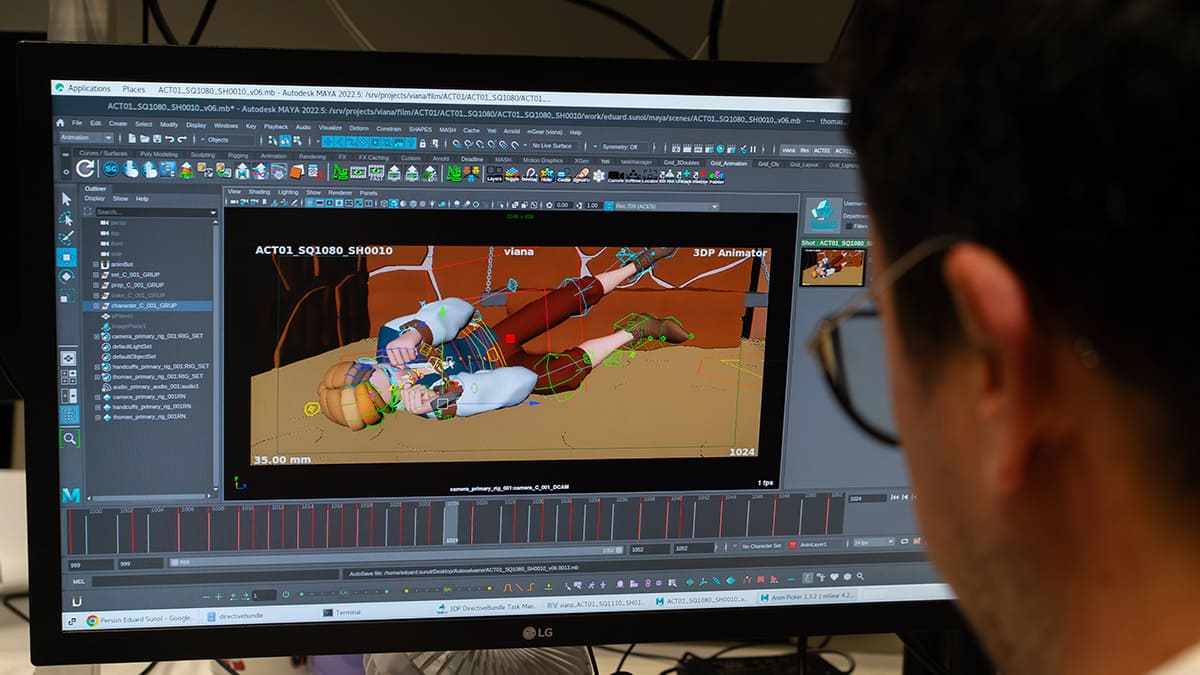This screenshot has width=1200, height=675.
Task: Open the Anim Picker taskbar button
Action: pyautogui.click(x=808, y=596)
